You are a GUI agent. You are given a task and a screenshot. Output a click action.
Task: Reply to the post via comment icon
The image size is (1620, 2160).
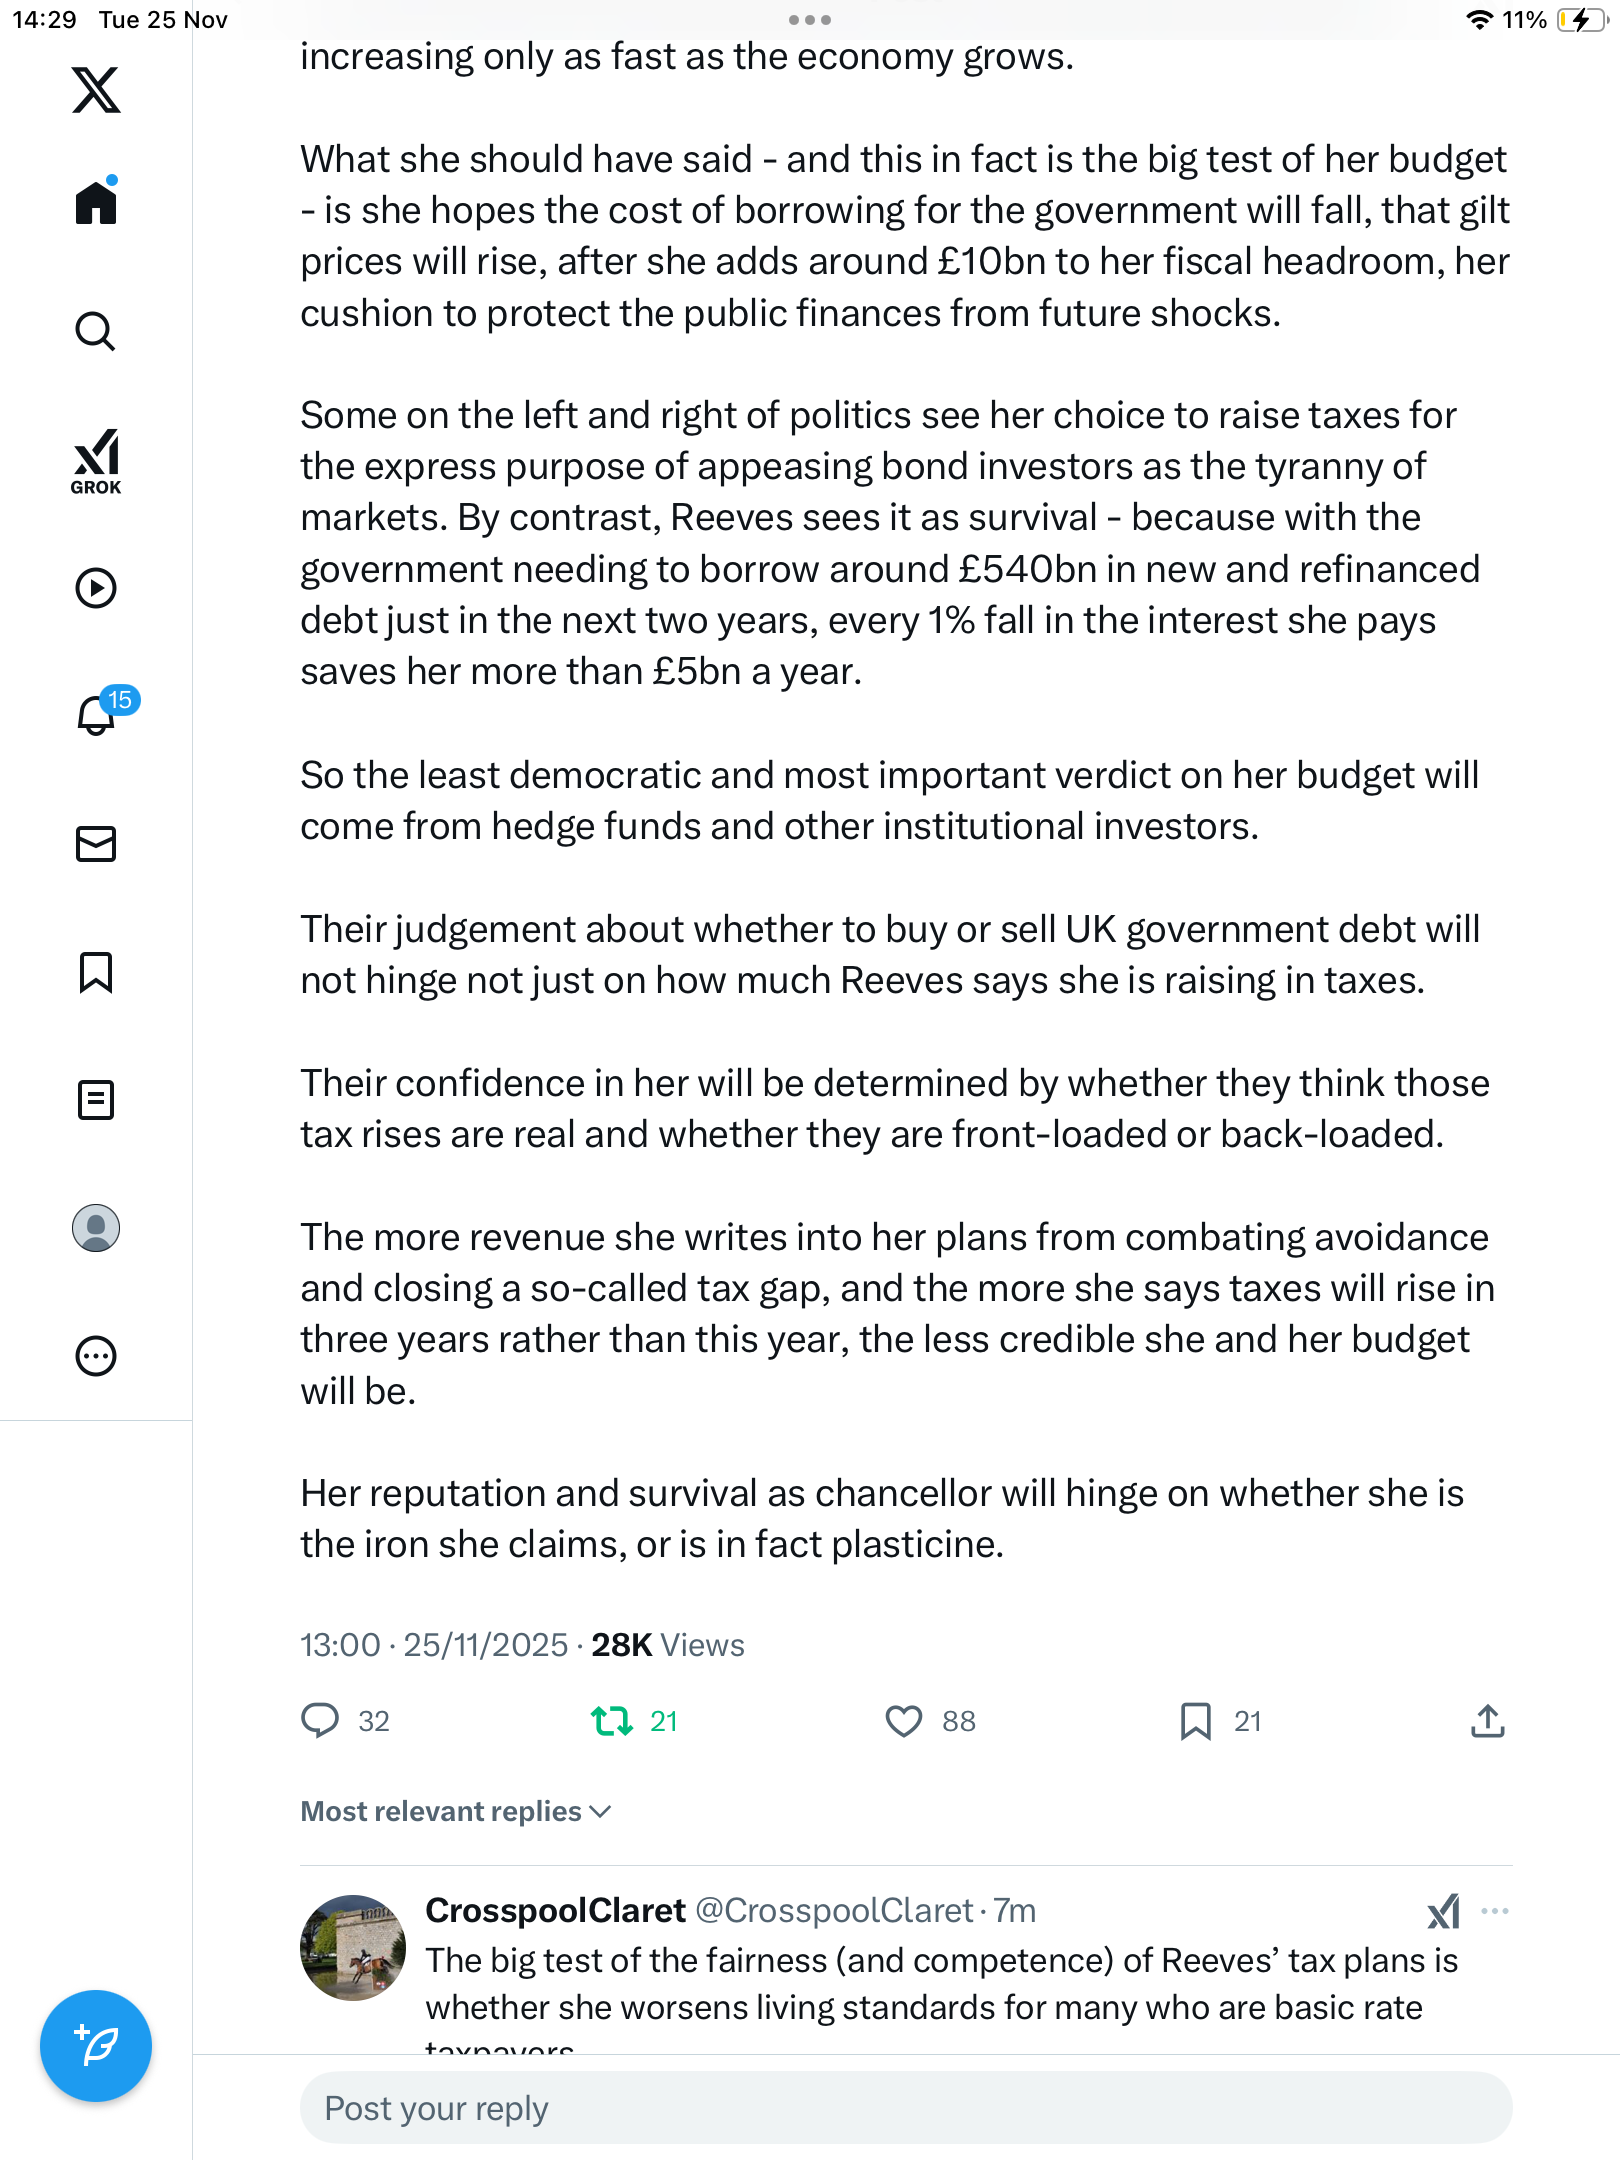coord(320,1721)
